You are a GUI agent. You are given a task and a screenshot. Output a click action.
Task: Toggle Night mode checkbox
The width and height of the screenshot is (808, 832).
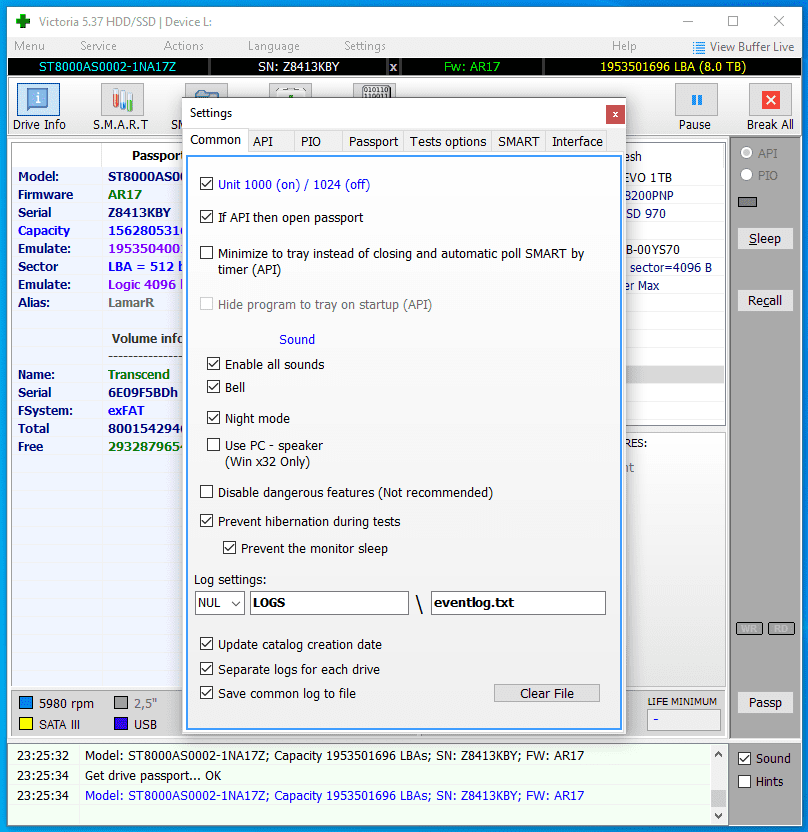[213, 418]
